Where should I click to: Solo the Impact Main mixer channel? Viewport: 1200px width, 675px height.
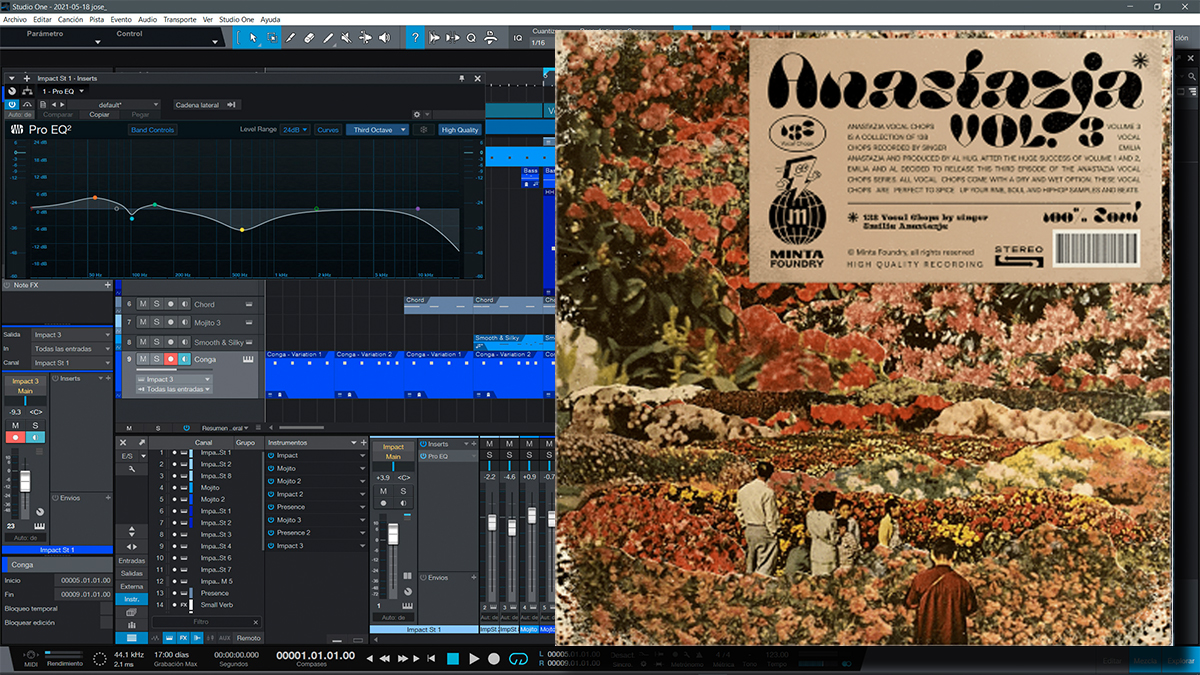403,491
